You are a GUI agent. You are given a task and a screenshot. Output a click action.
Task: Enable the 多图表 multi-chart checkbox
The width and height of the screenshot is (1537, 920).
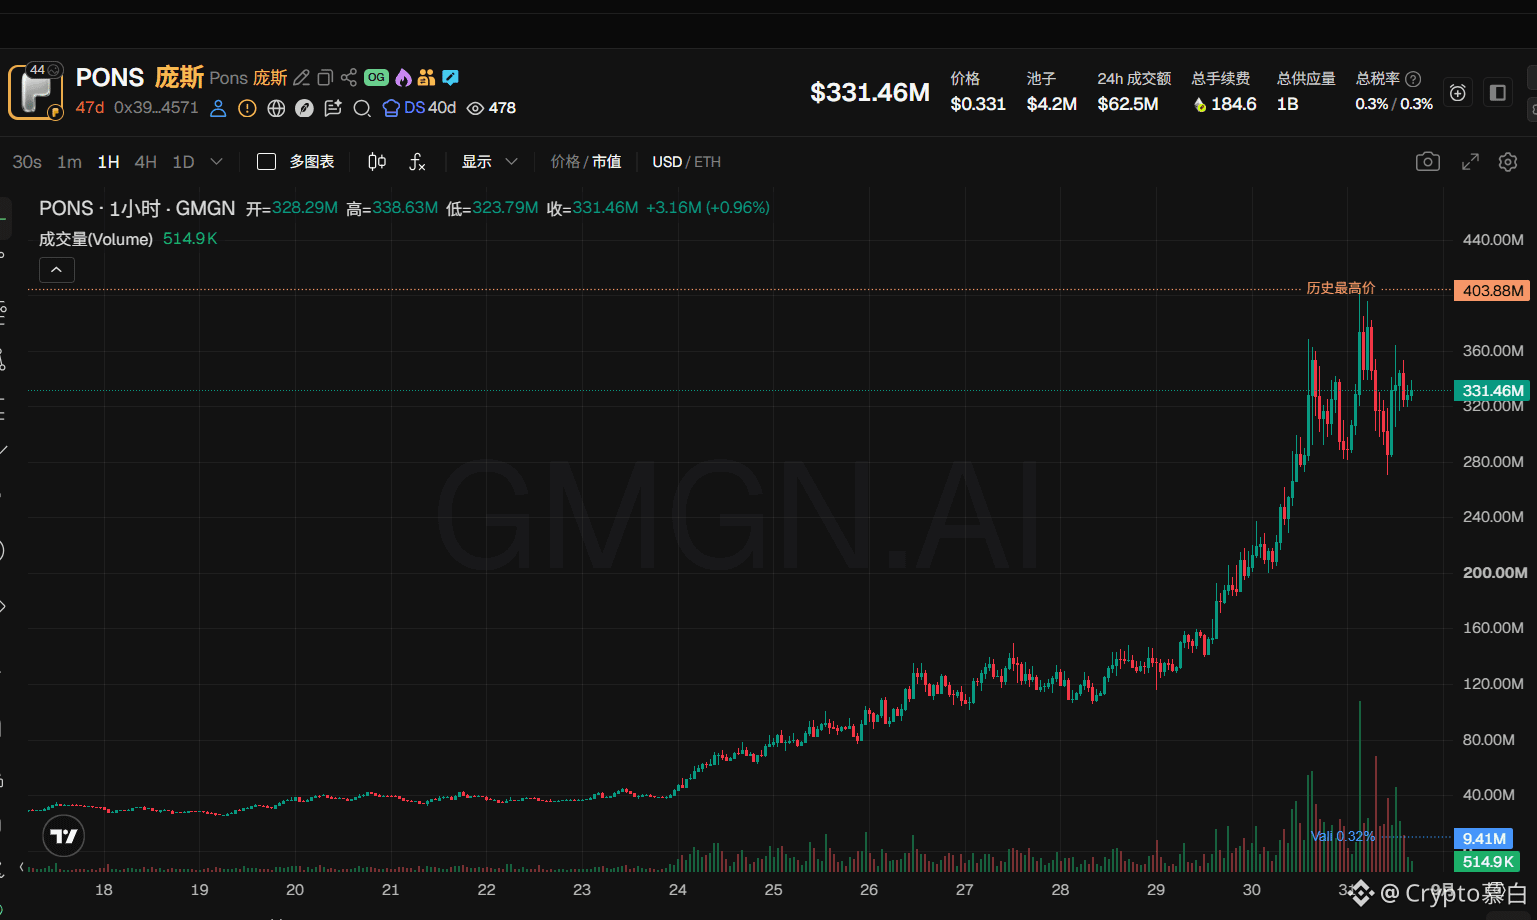point(266,162)
